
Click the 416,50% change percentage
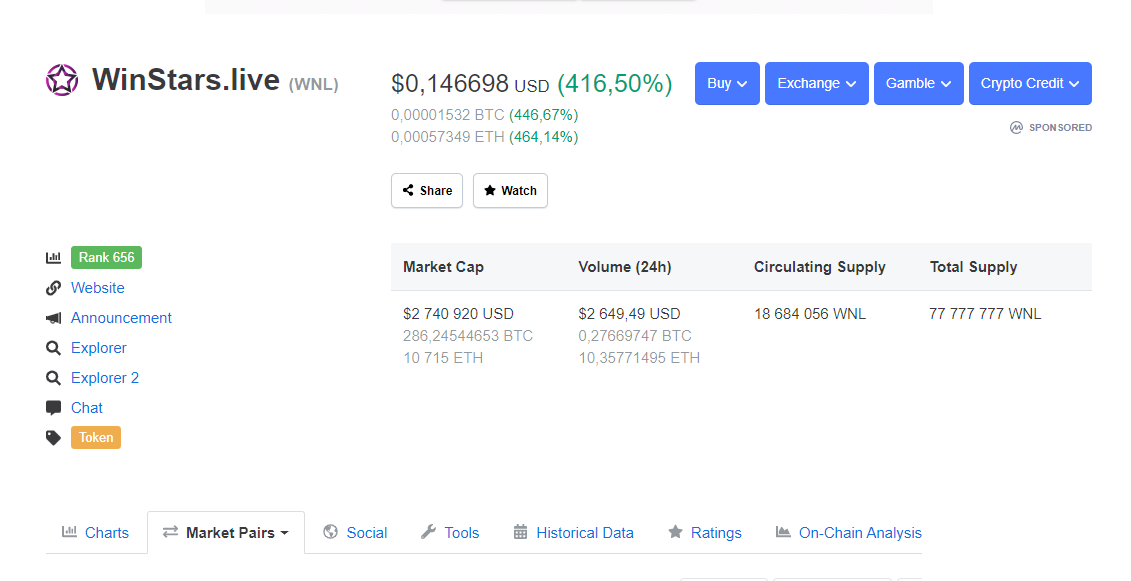tap(615, 84)
